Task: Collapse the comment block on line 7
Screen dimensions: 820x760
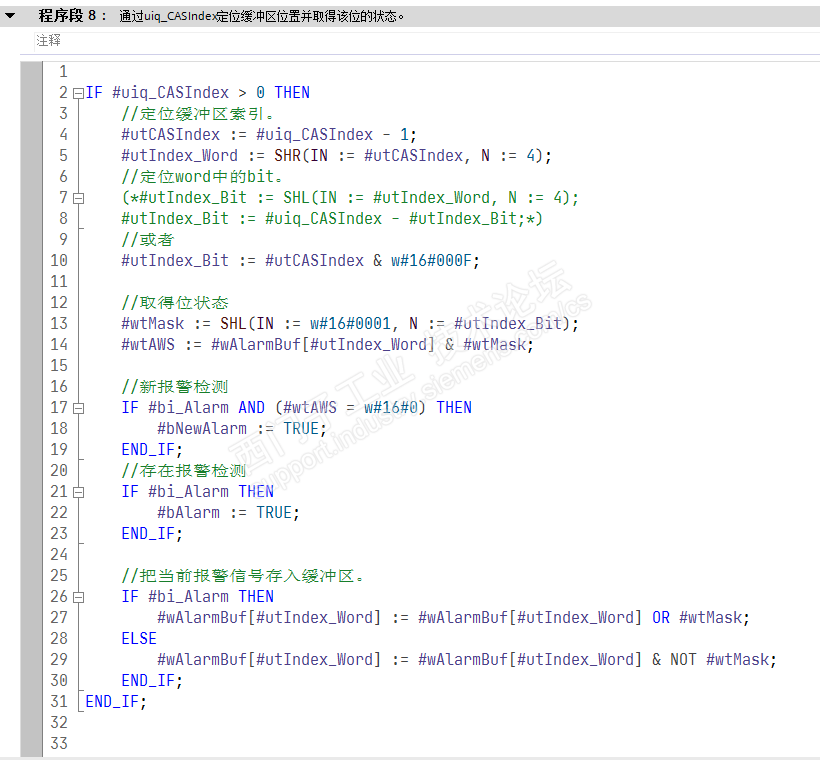Action: tap(78, 198)
